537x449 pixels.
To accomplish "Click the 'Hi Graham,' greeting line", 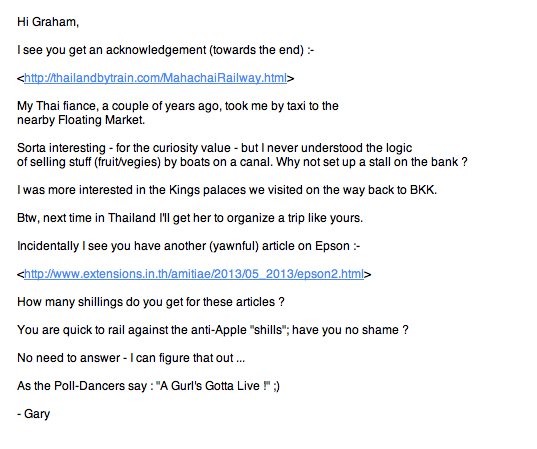I will coord(48,22).
